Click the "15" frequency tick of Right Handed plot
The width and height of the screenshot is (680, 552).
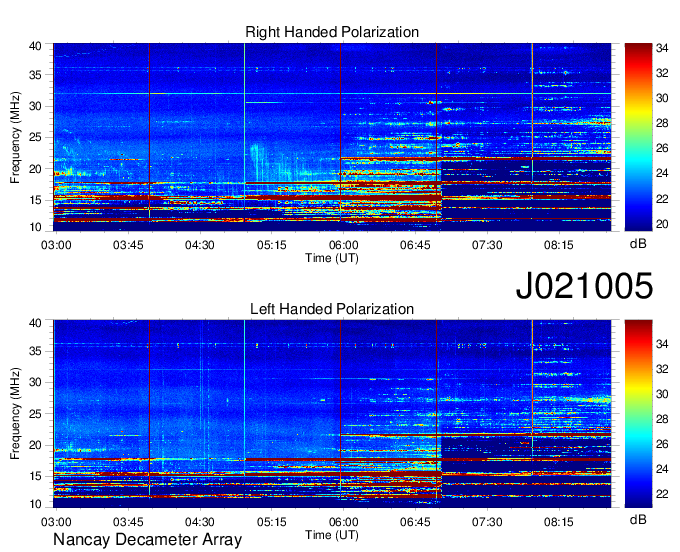click(x=35, y=200)
